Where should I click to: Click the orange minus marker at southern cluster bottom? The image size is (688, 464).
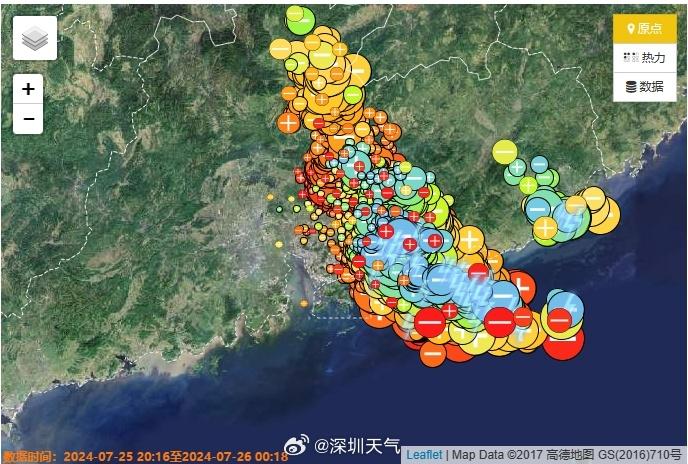point(433,352)
